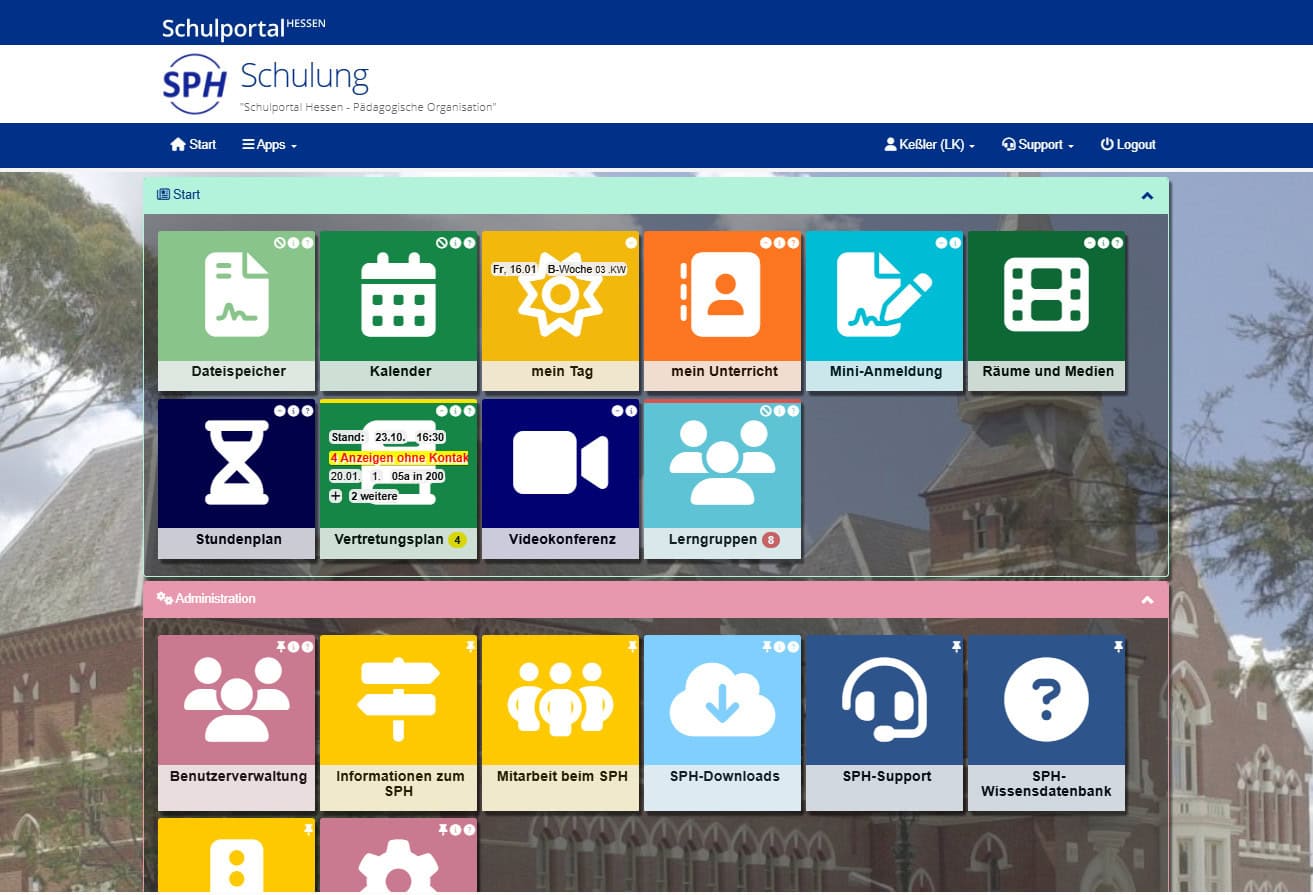Viewport: 1313px width, 895px height.
Task: Click the Logout link
Action: [1128, 145]
